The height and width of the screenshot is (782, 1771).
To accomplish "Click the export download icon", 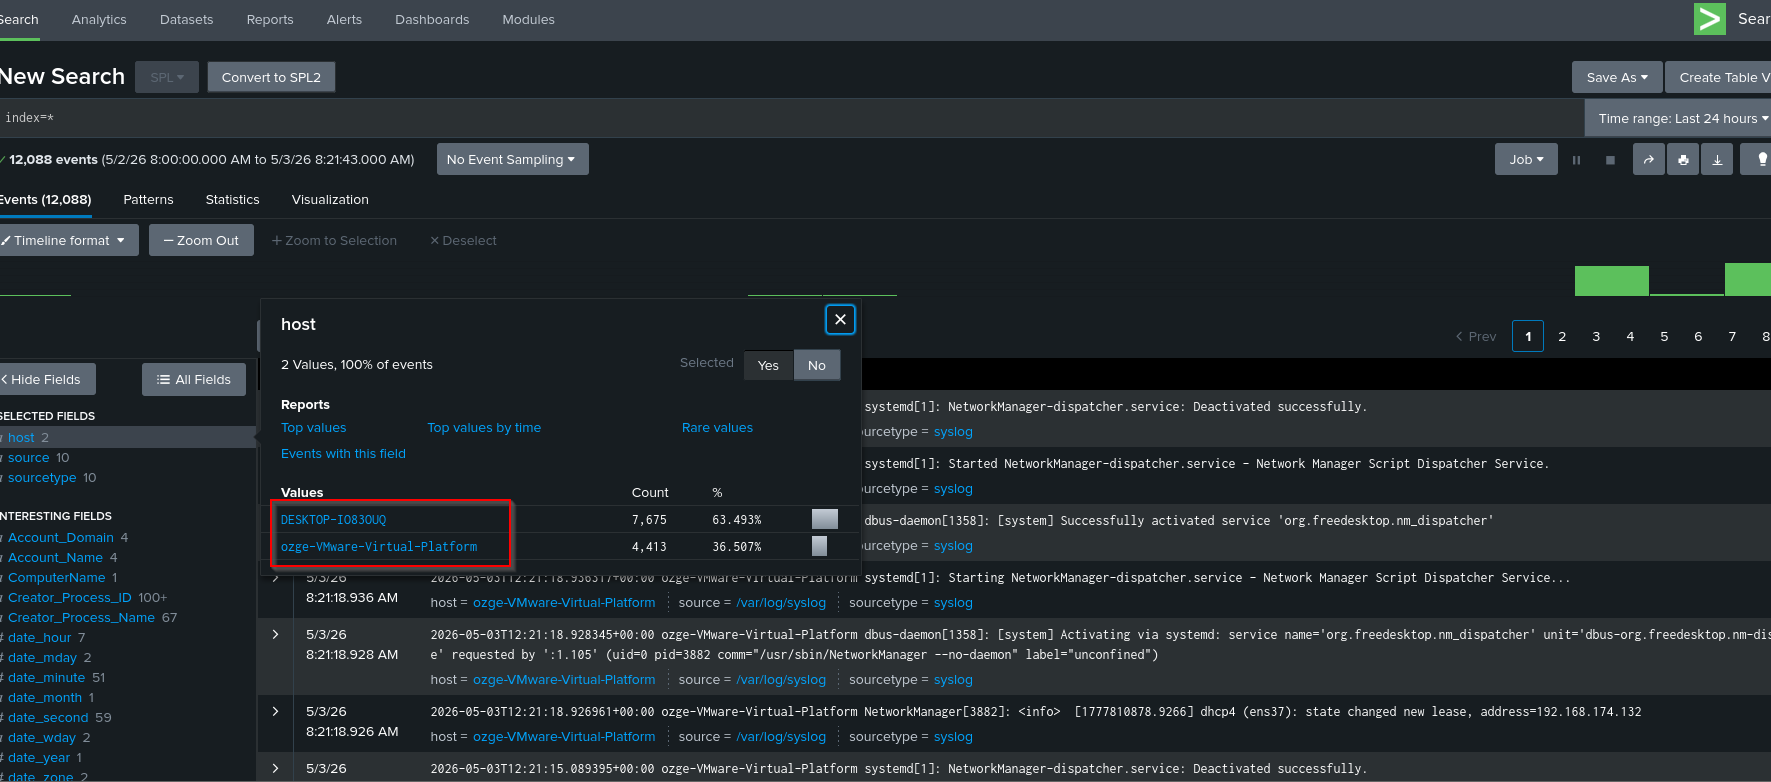I will (1717, 159).
